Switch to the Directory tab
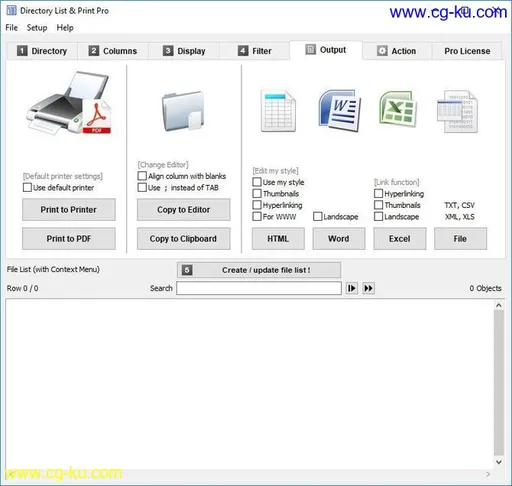 click(42, 51)
